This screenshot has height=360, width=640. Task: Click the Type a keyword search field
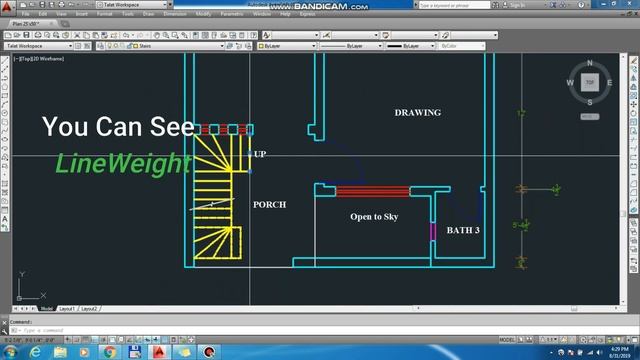[454, 5]
